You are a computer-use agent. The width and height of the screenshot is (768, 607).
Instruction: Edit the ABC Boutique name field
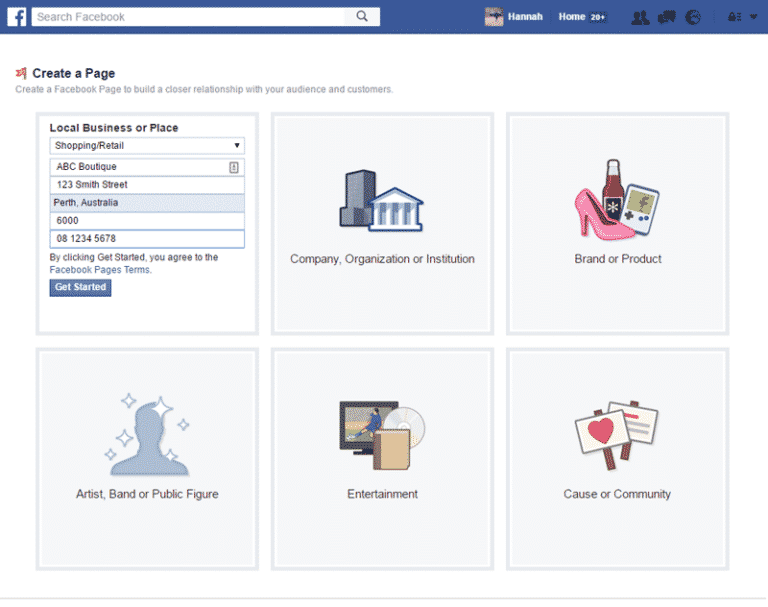147,167
